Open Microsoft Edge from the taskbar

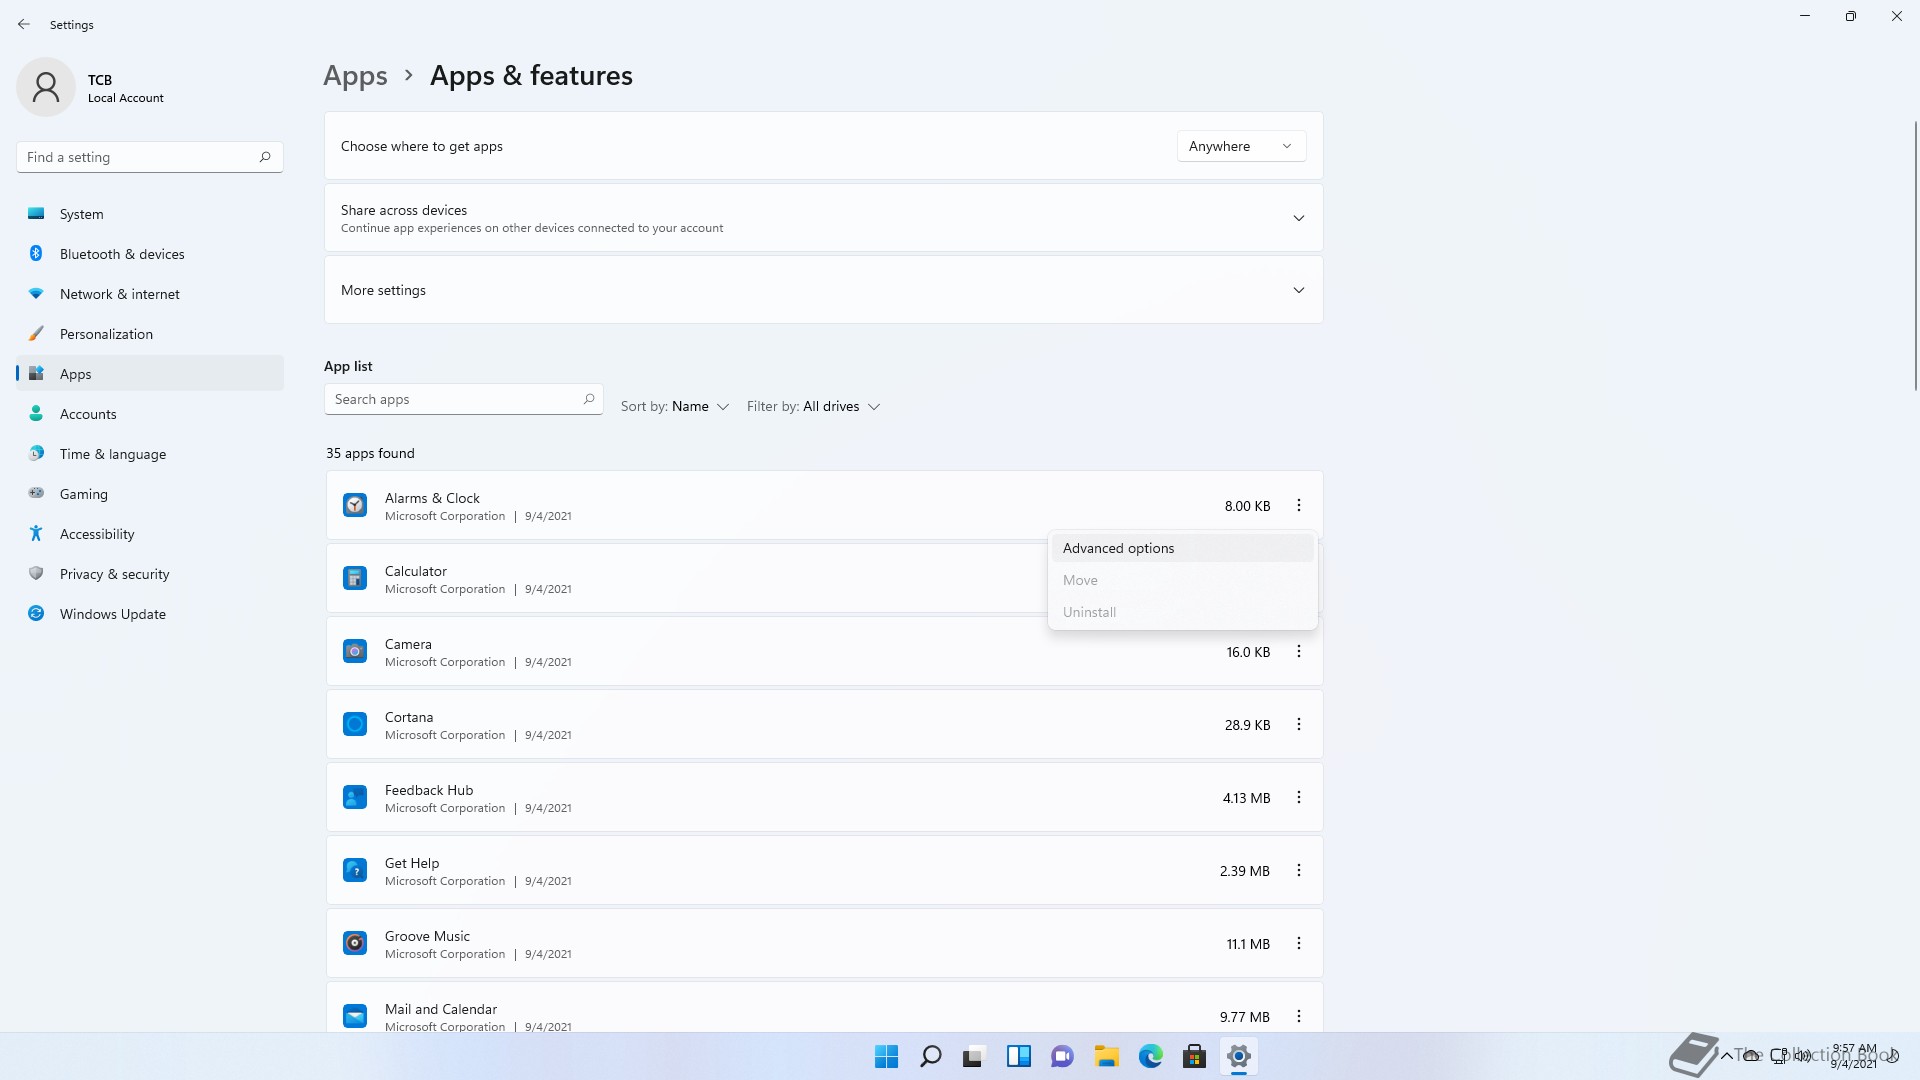[x=1150, y=1057]
